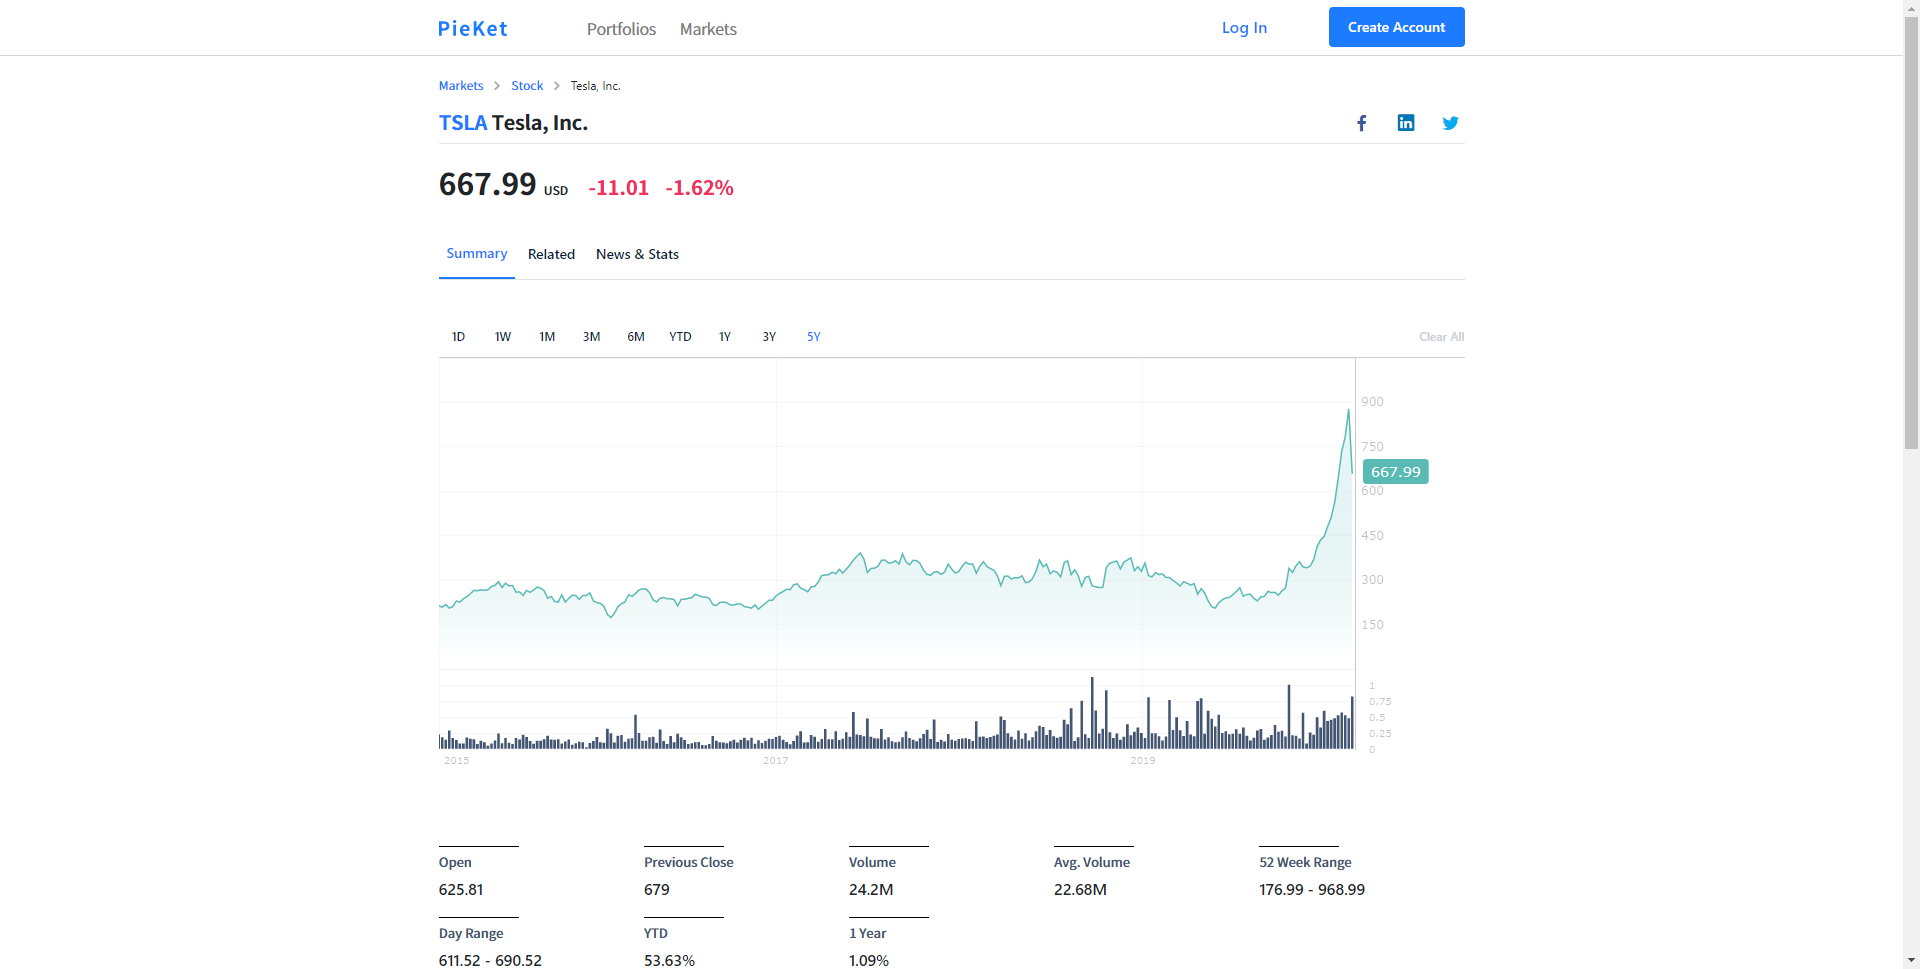Viewport: 1920px width, 969px height.
Task: Click the 2015 label on chart axis
Action: [x=457, y=761]
